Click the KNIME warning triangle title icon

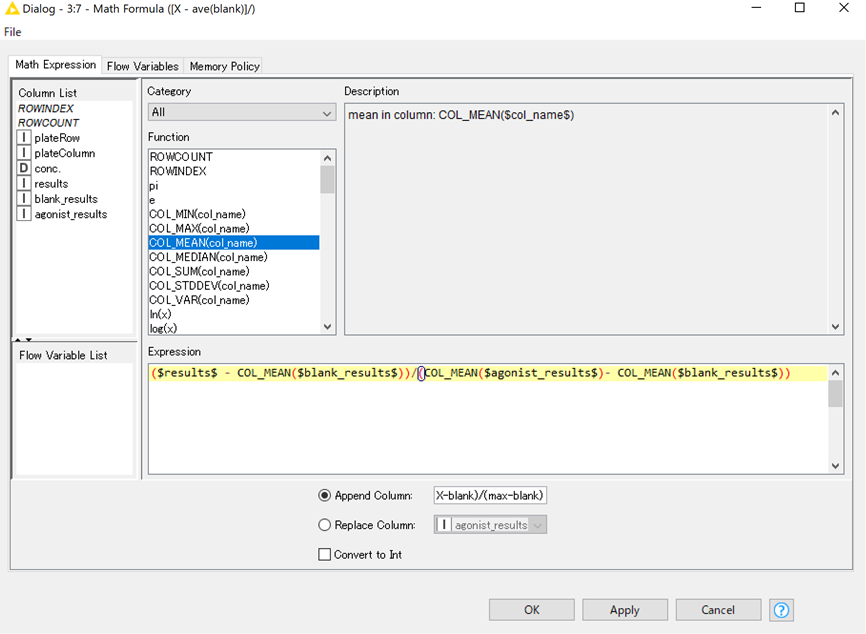(12, 8)
